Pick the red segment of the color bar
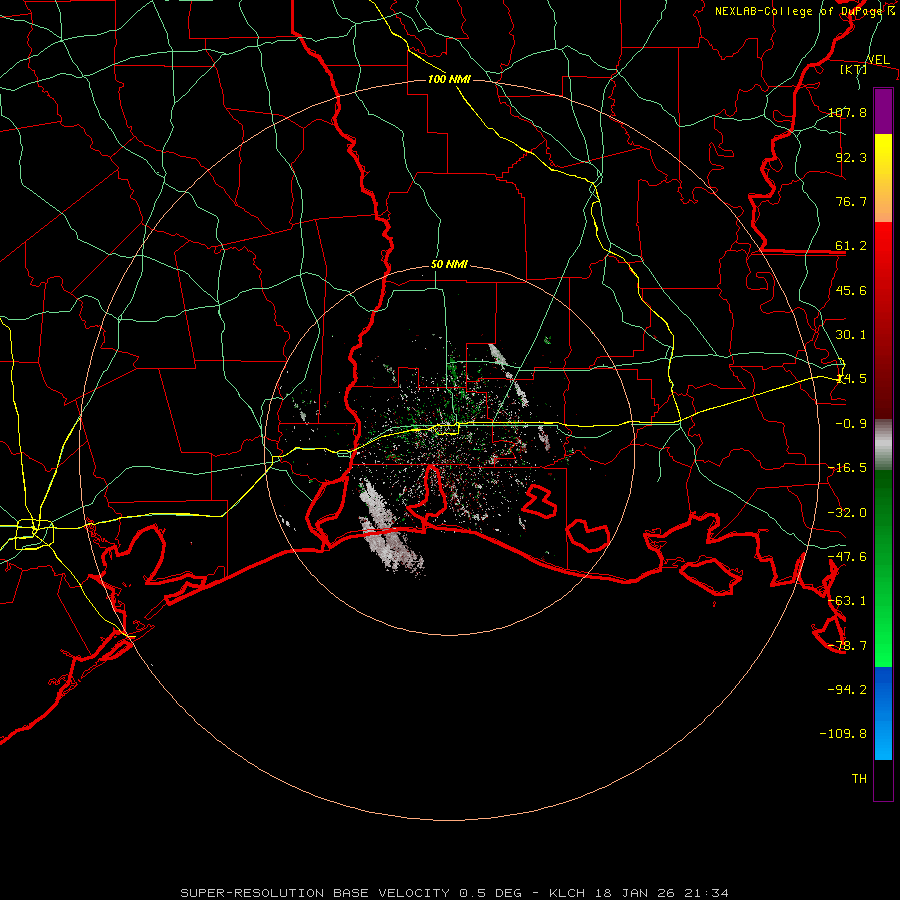Viewport: 900px width, 900px height. tap(883, 320)
